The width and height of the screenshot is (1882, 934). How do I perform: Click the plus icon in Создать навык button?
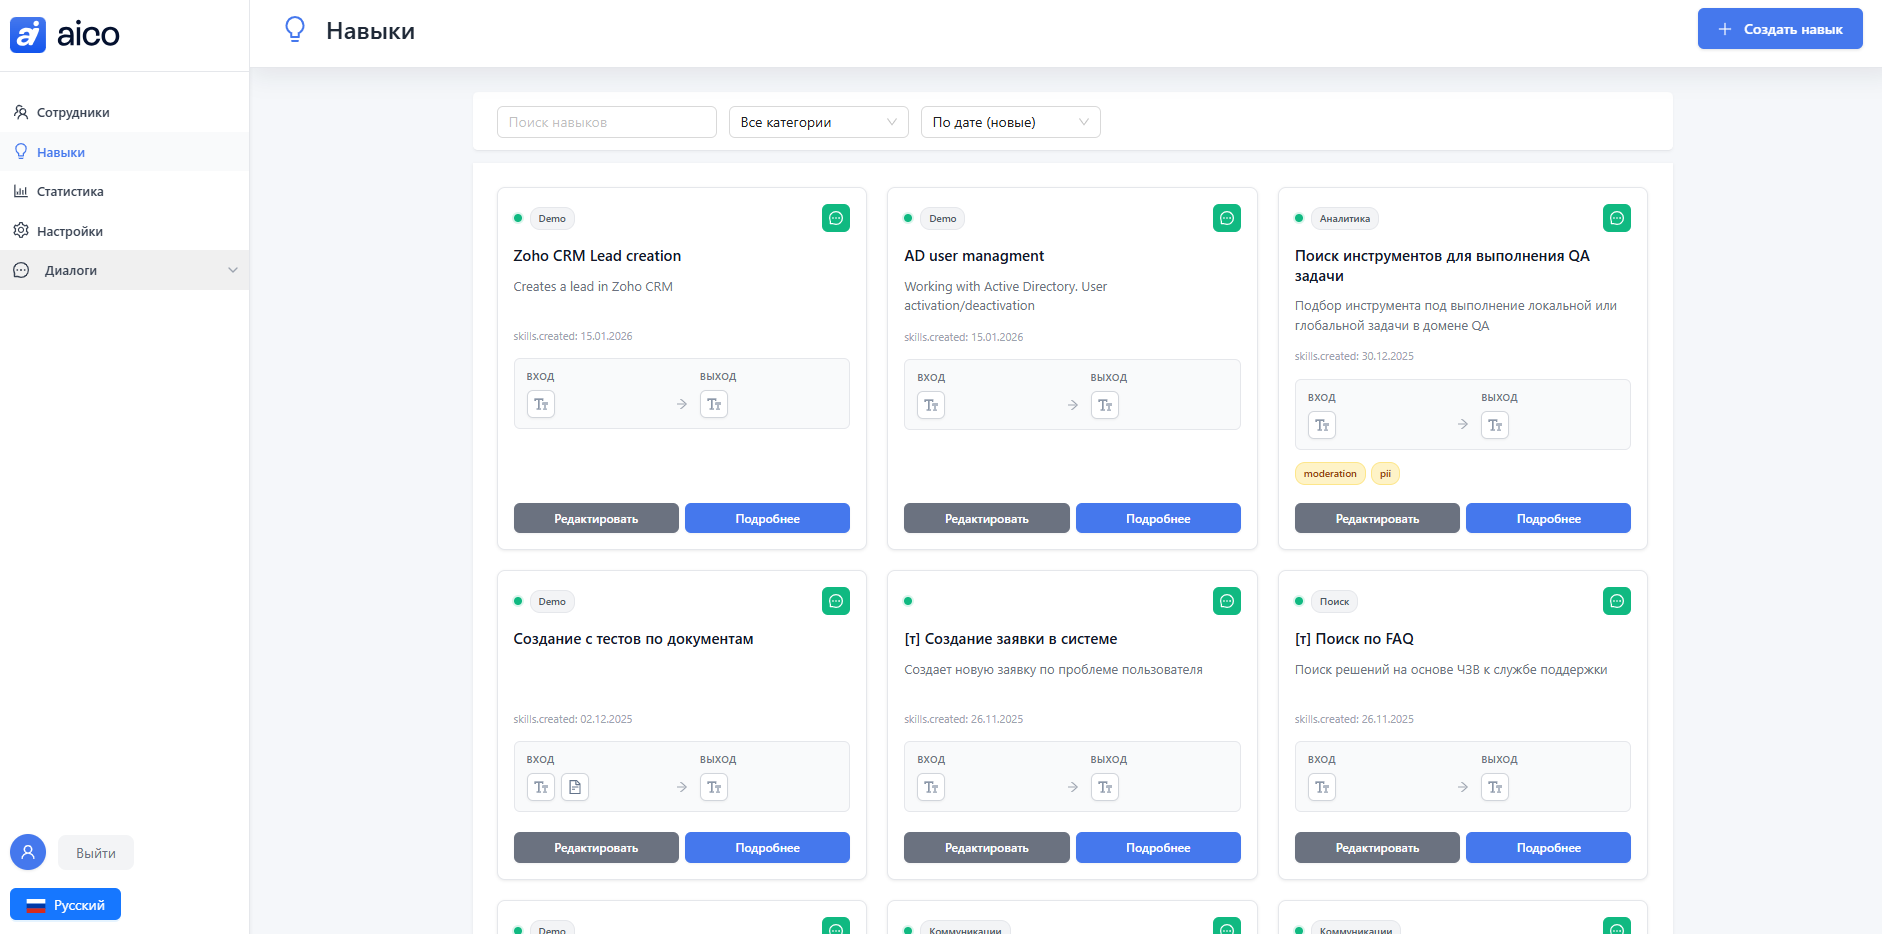(1725, 29)
